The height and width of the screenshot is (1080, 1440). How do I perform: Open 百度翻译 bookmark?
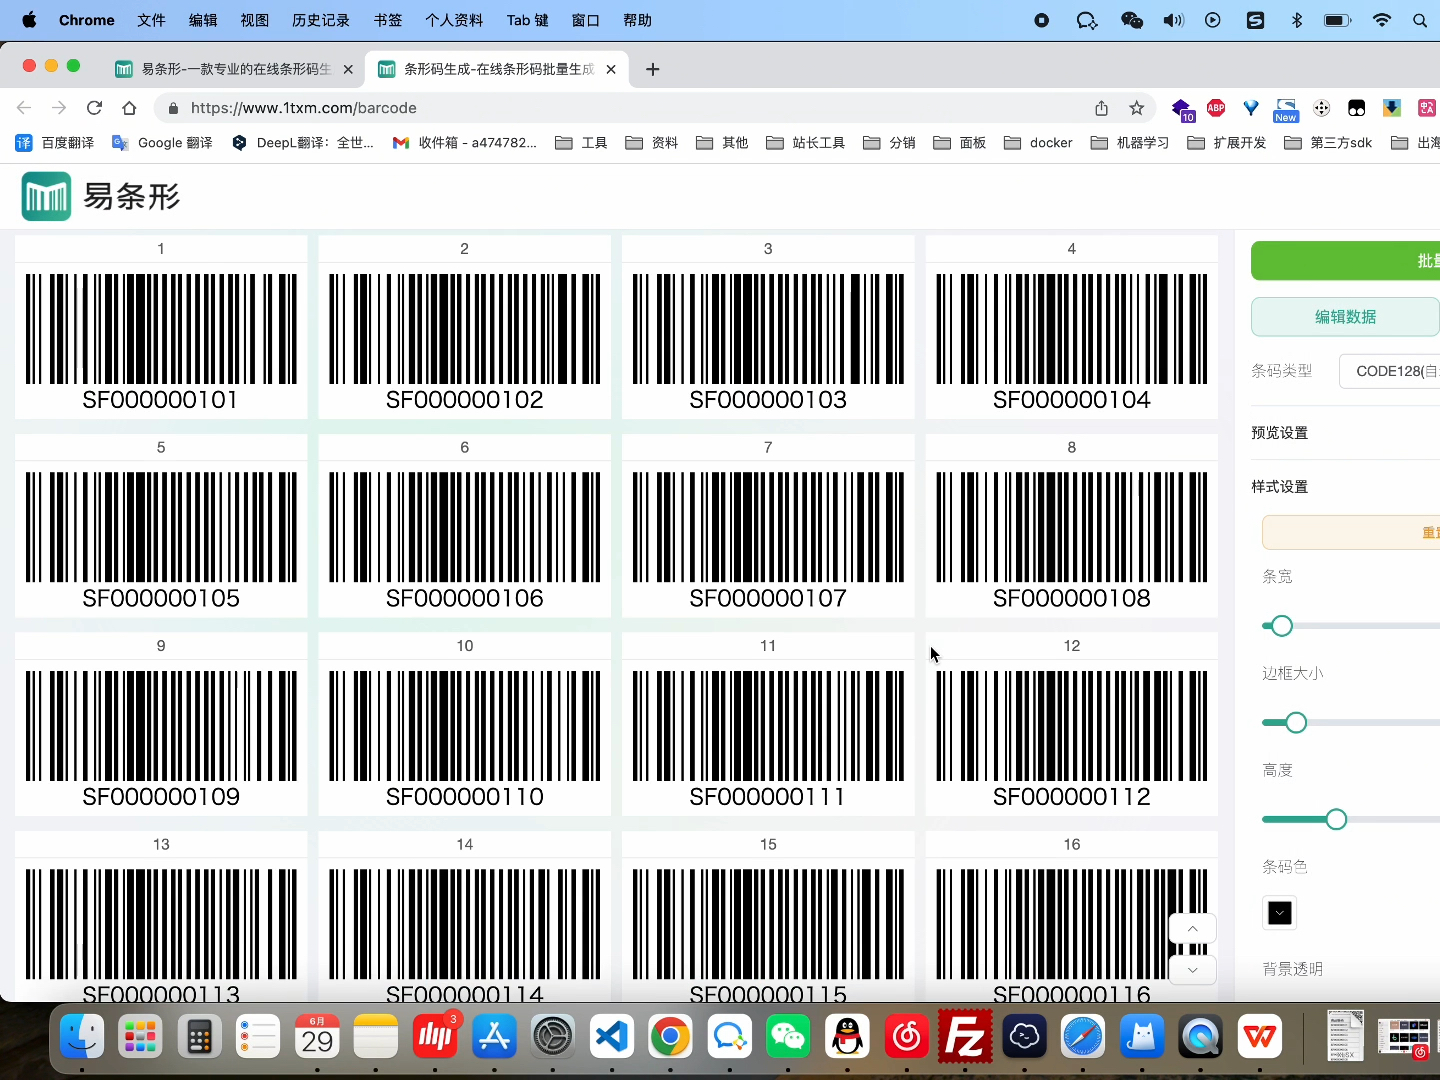(55, 143)
